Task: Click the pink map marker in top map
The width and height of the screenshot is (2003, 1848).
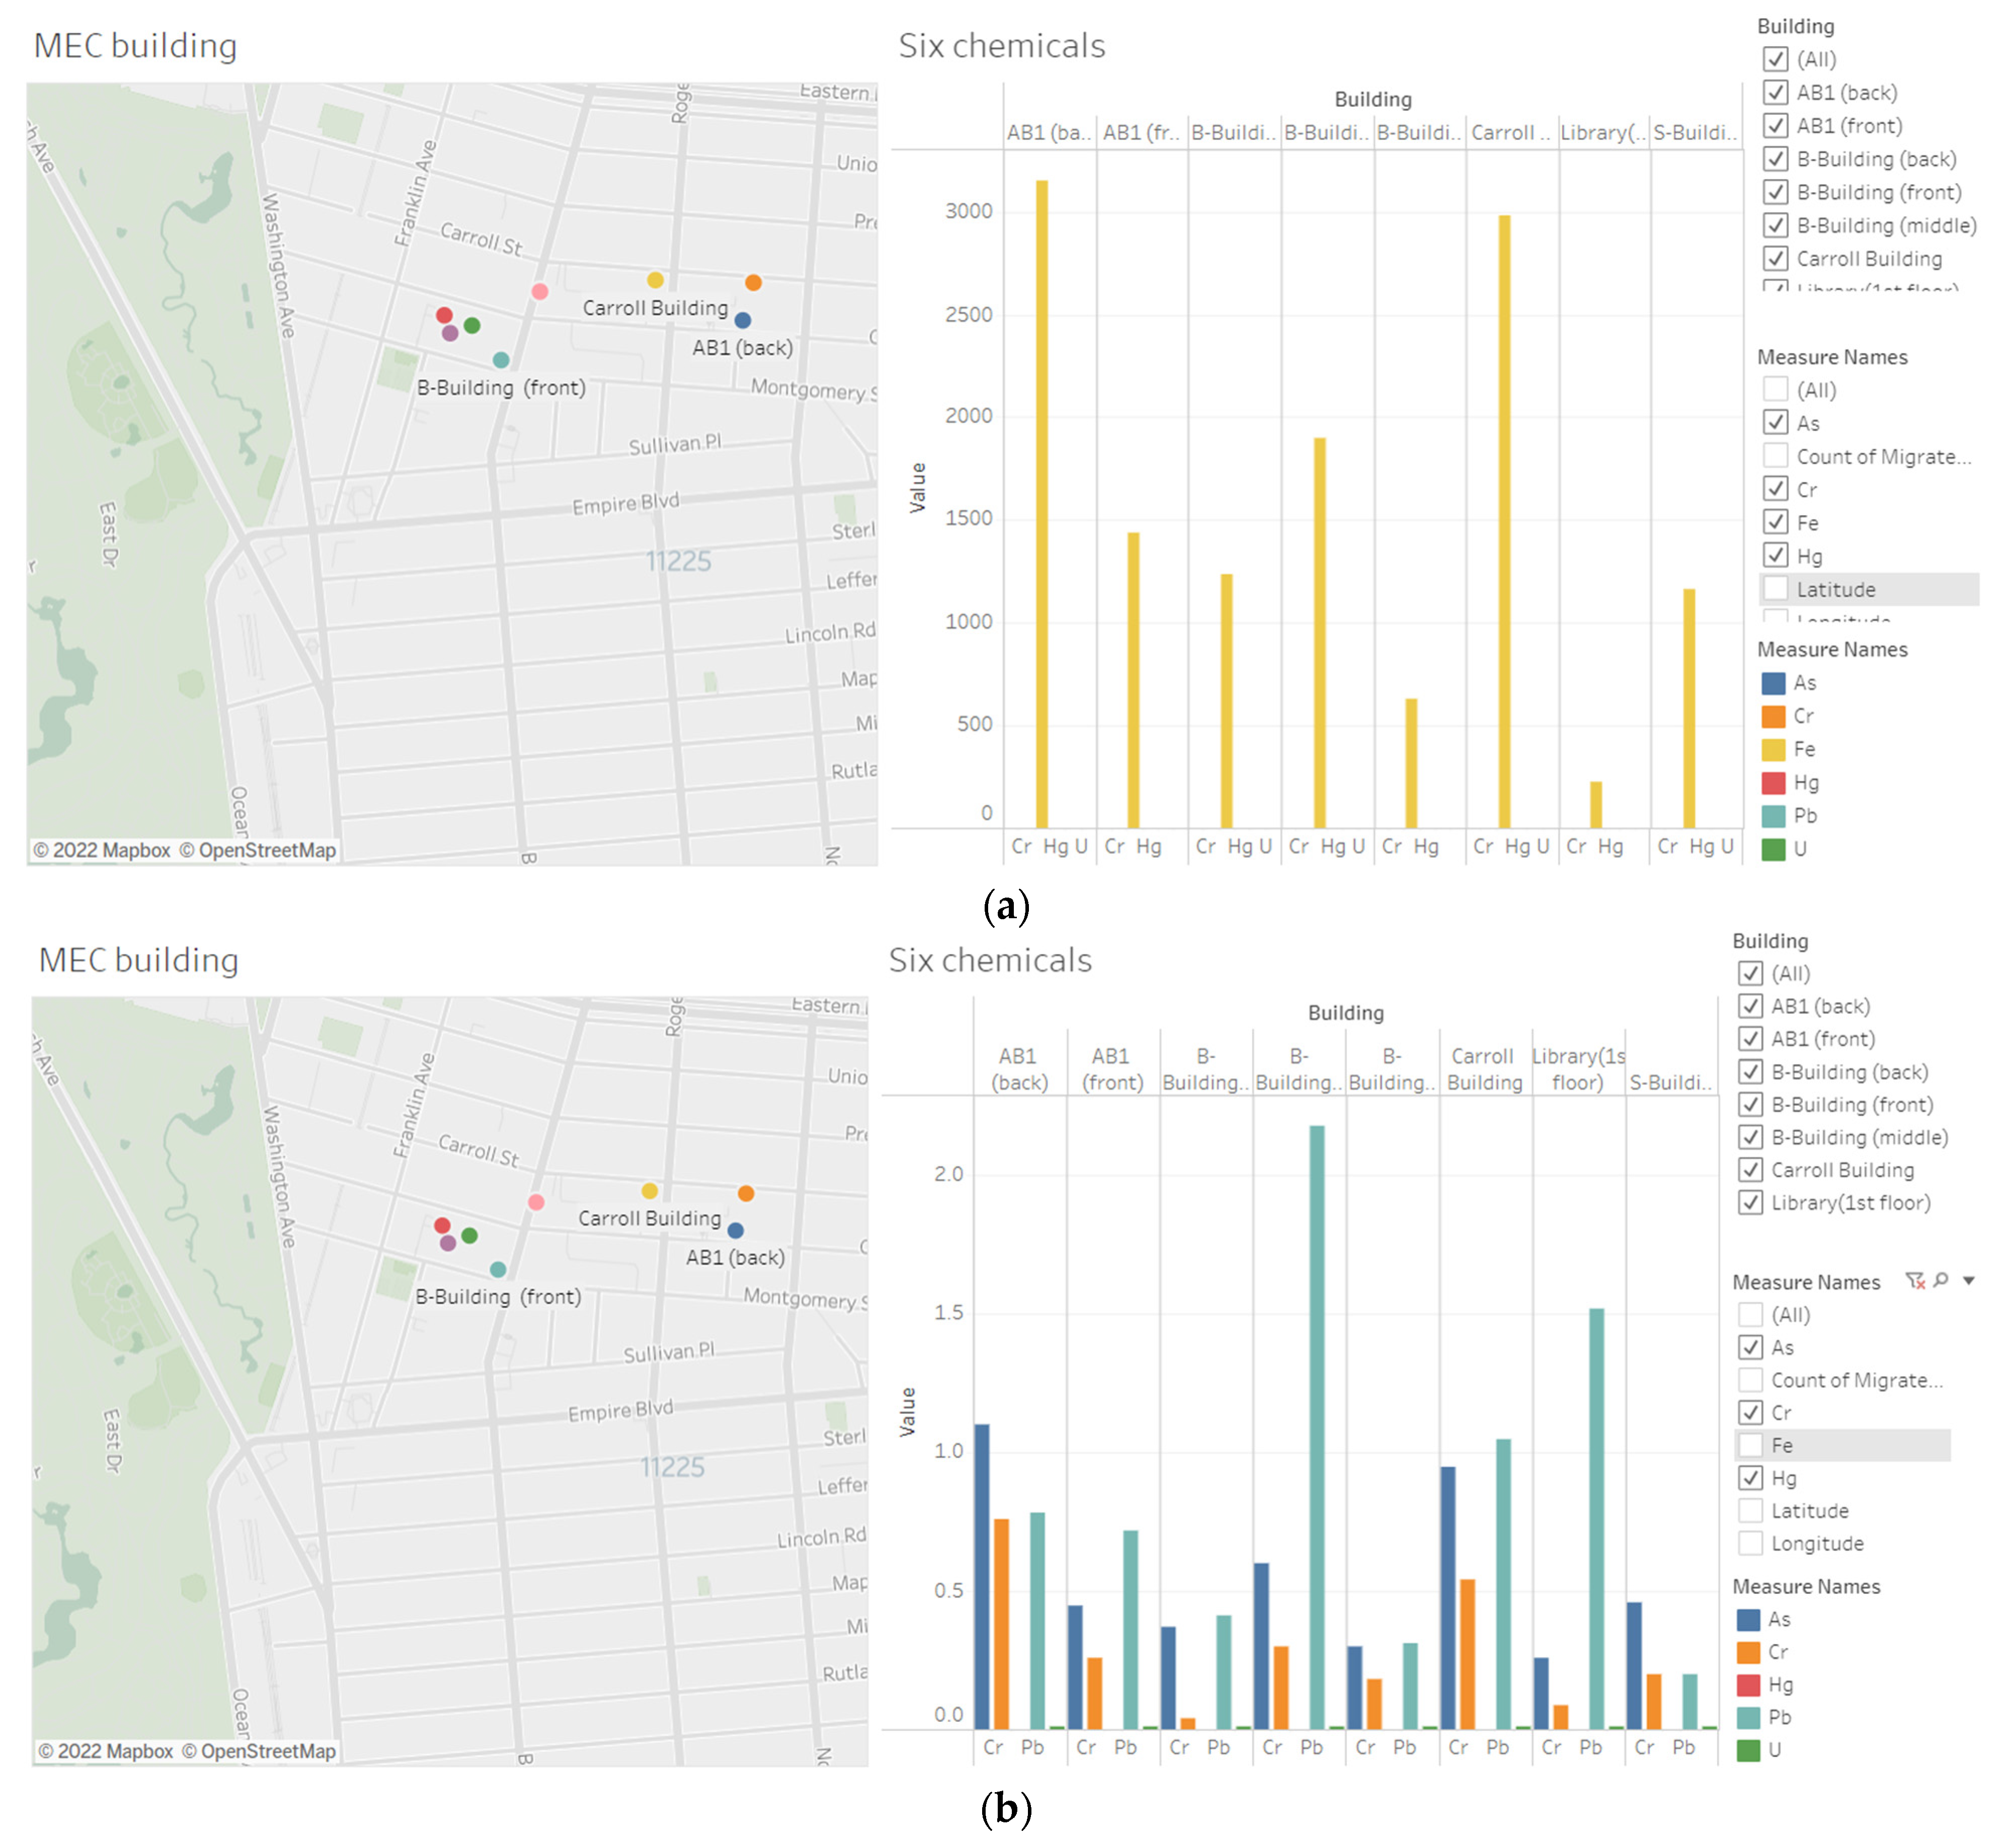Action: 540,292
